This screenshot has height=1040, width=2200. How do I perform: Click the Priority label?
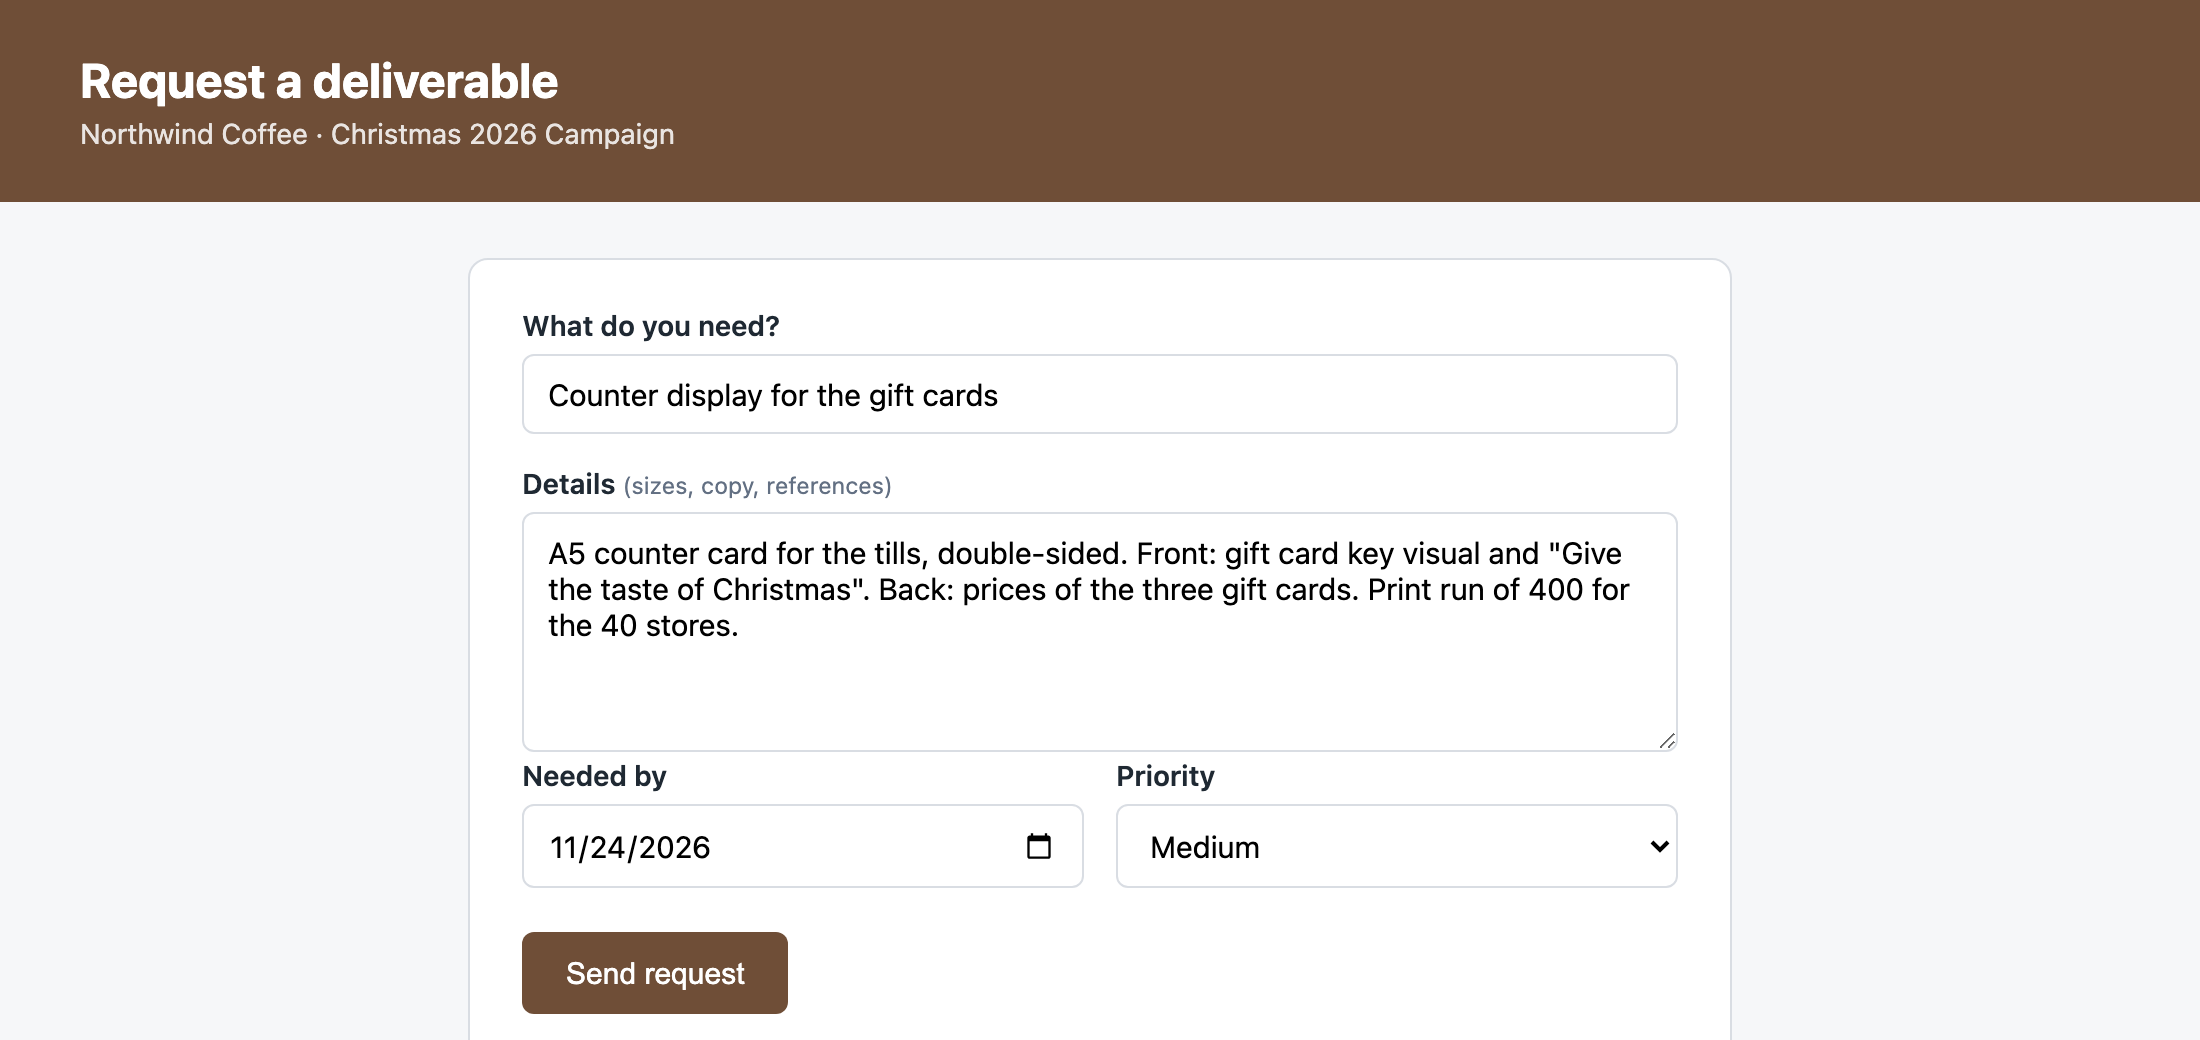1165,776
